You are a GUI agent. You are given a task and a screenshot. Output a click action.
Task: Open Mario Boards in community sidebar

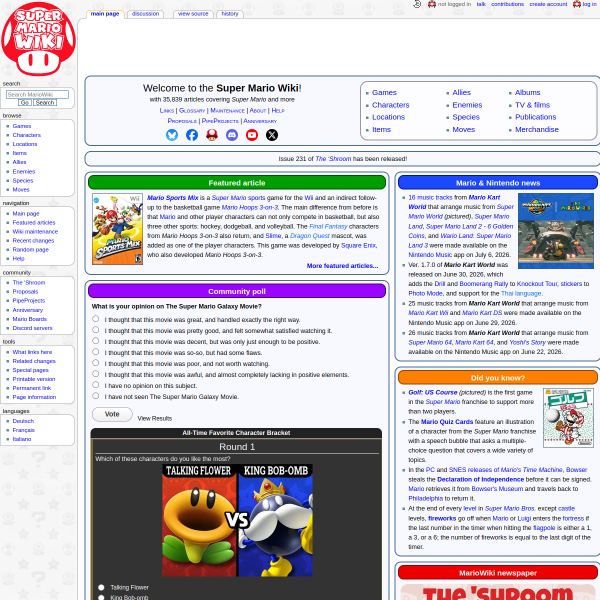click(29, 319)
